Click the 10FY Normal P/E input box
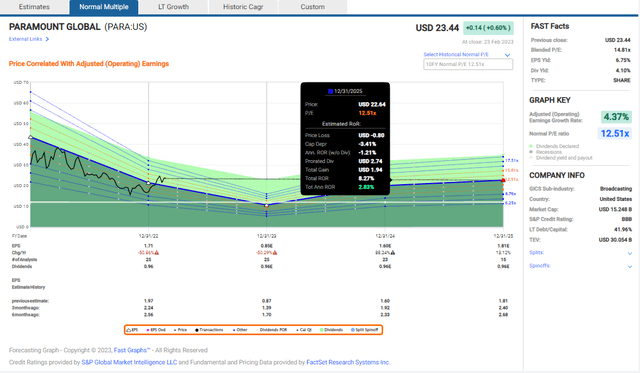Screen dimensions: 640x373 click(468, 64)
